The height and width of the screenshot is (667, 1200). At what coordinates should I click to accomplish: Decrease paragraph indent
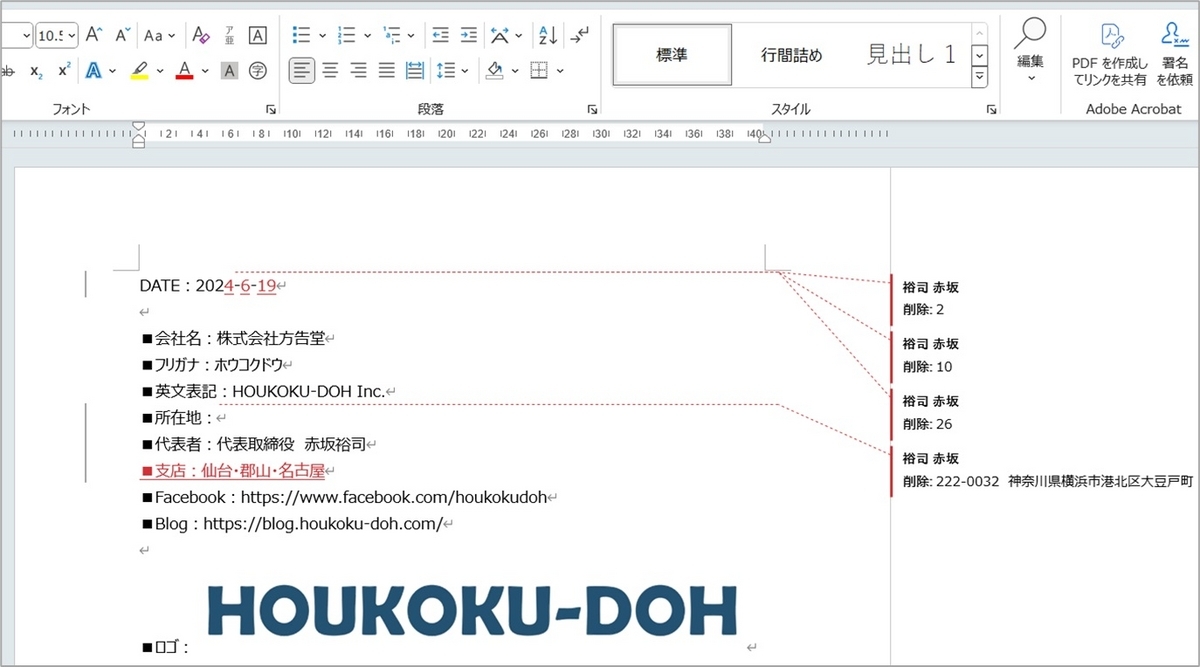click(x=440, y=35)
